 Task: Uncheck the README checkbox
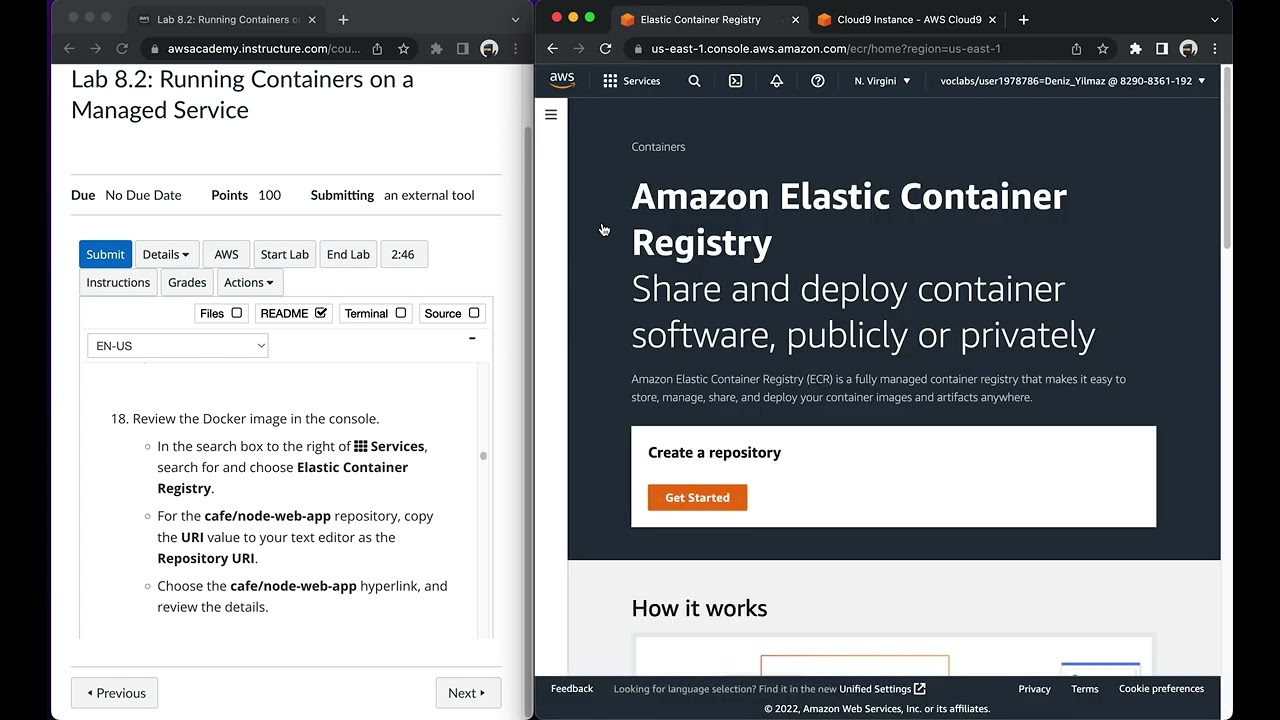pyautogui.click(x=321, y=313)
